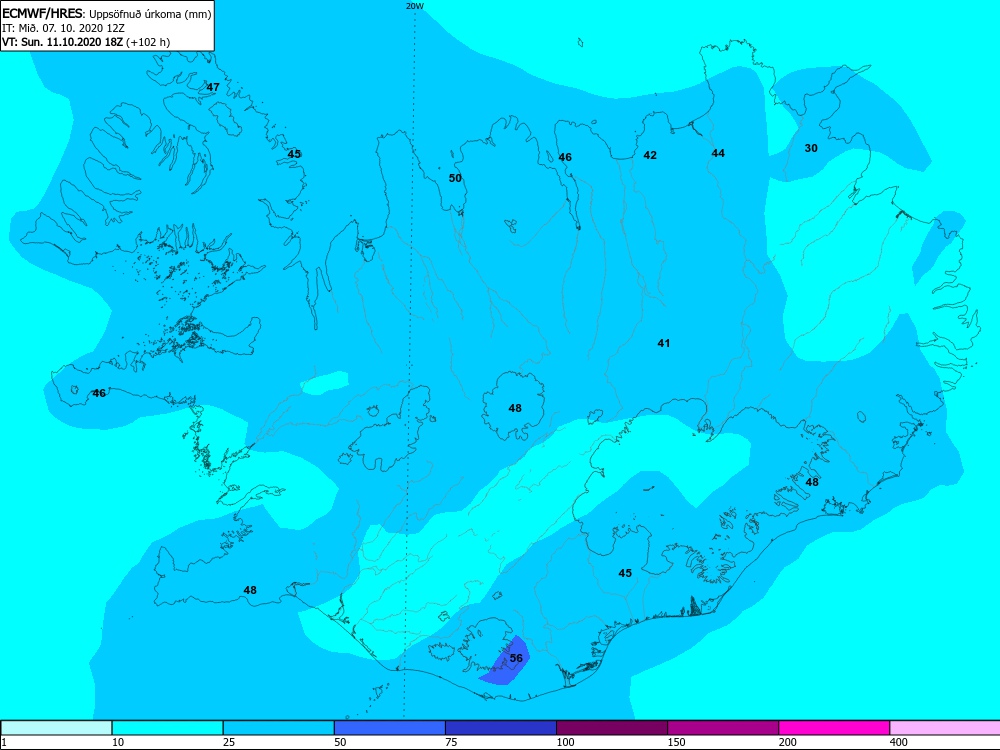Screen dimensions: 1000x750
Task: Select the legend label 200
Action: tap(788, 742)
